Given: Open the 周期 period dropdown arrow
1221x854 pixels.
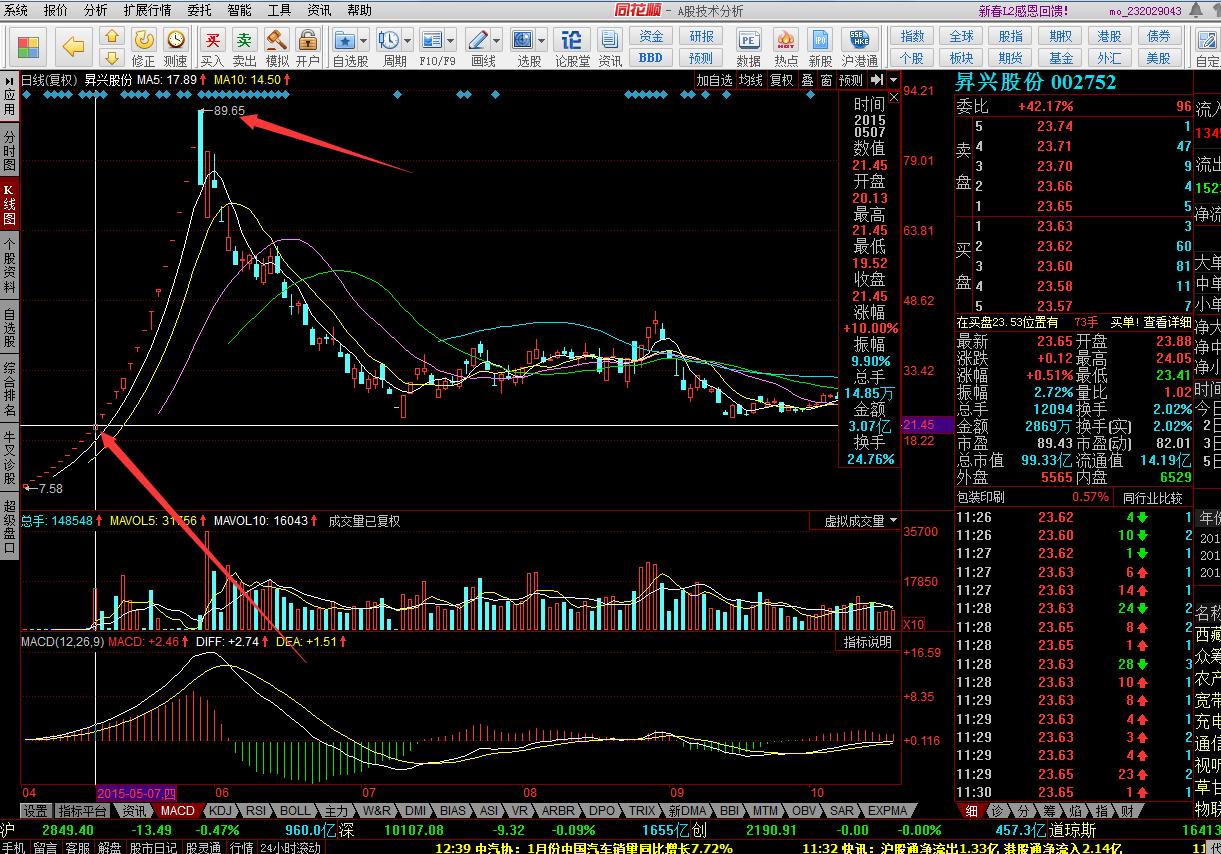Looking at the screenshot, I should click(x=408, y=41).
